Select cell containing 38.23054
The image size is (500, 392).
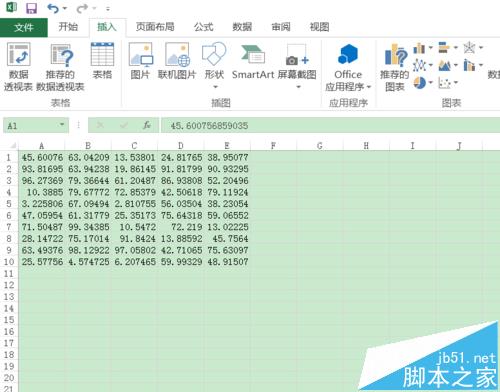[227, 204]
